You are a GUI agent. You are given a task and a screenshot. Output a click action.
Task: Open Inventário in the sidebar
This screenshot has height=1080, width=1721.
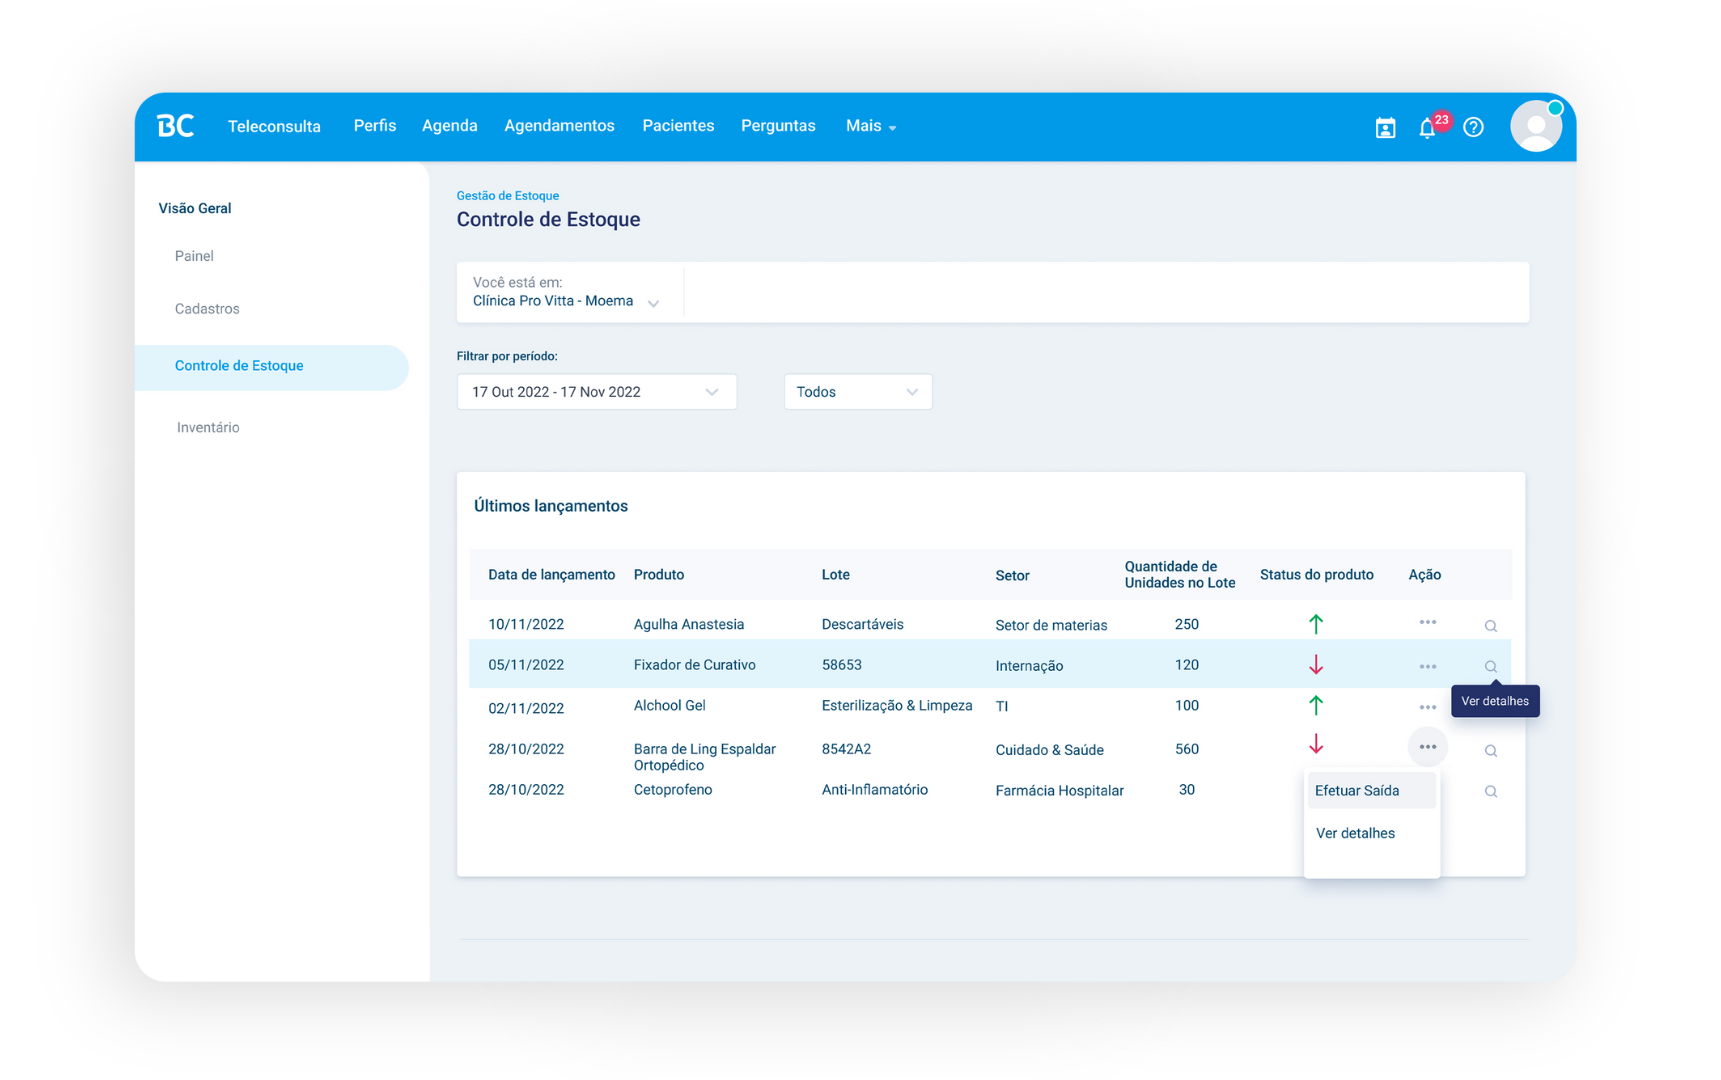[x=208, y=427]
